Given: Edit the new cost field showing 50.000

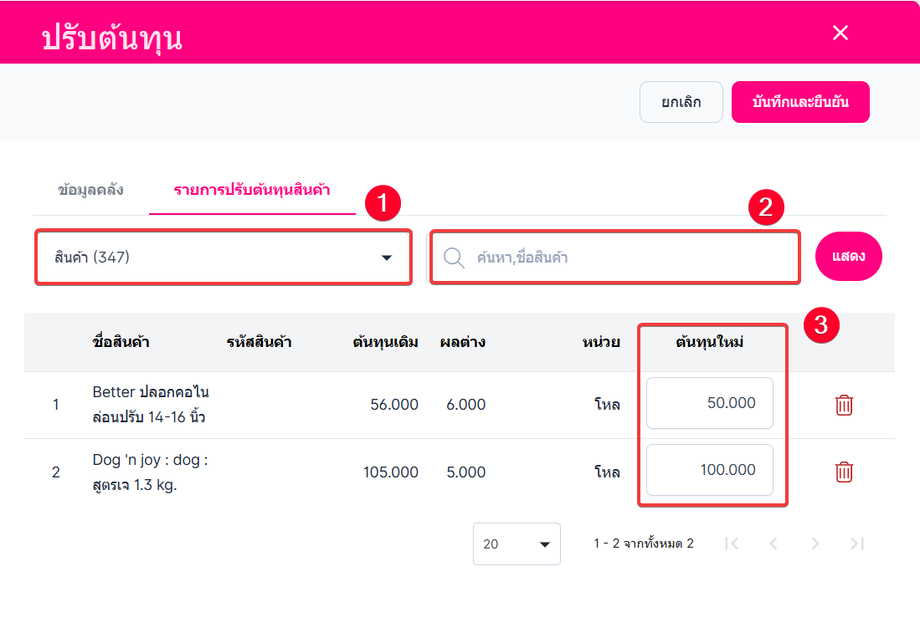Looking at the screenshot, I should coord(710,403).
